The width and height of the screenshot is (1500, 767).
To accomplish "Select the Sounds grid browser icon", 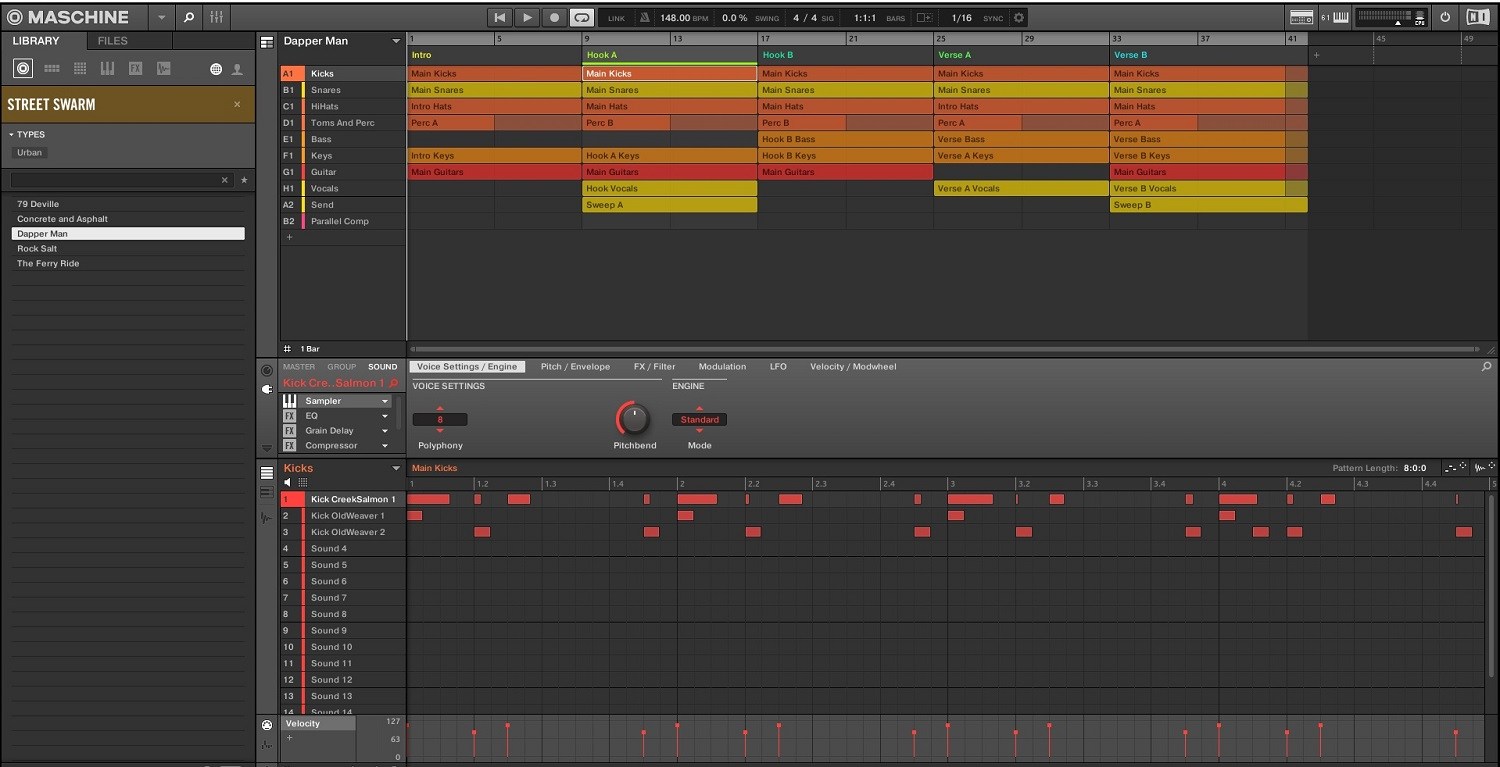I will [x=80, y=68].
